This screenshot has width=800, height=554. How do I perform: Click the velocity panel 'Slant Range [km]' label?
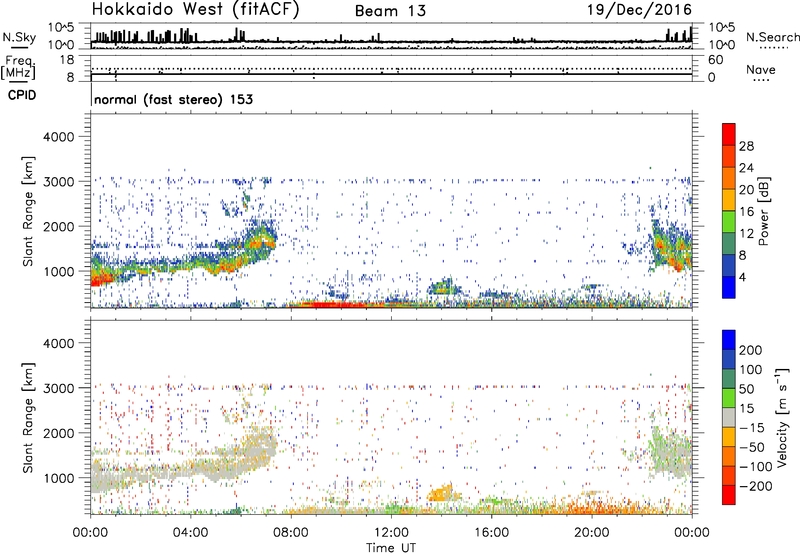click(28, 418)
